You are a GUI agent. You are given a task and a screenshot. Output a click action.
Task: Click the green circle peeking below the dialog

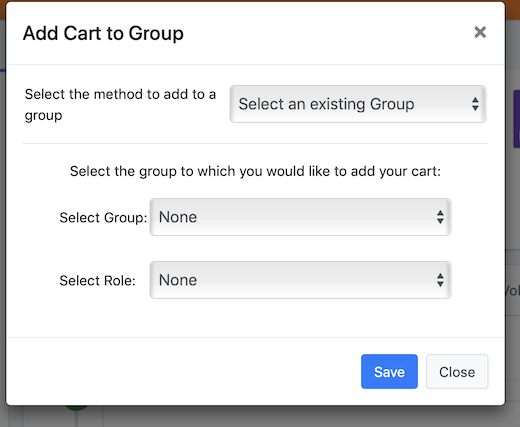click(77, 408)
